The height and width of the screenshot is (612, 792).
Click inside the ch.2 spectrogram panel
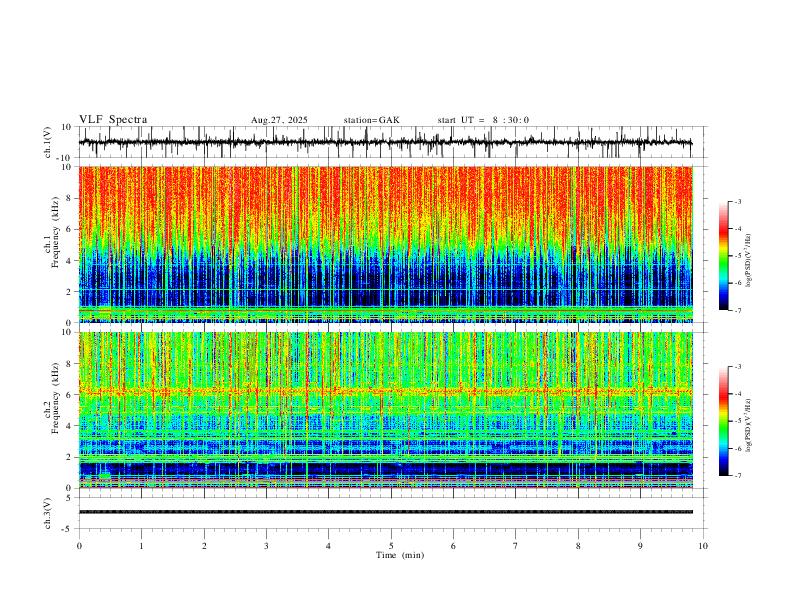coord(385,410)
